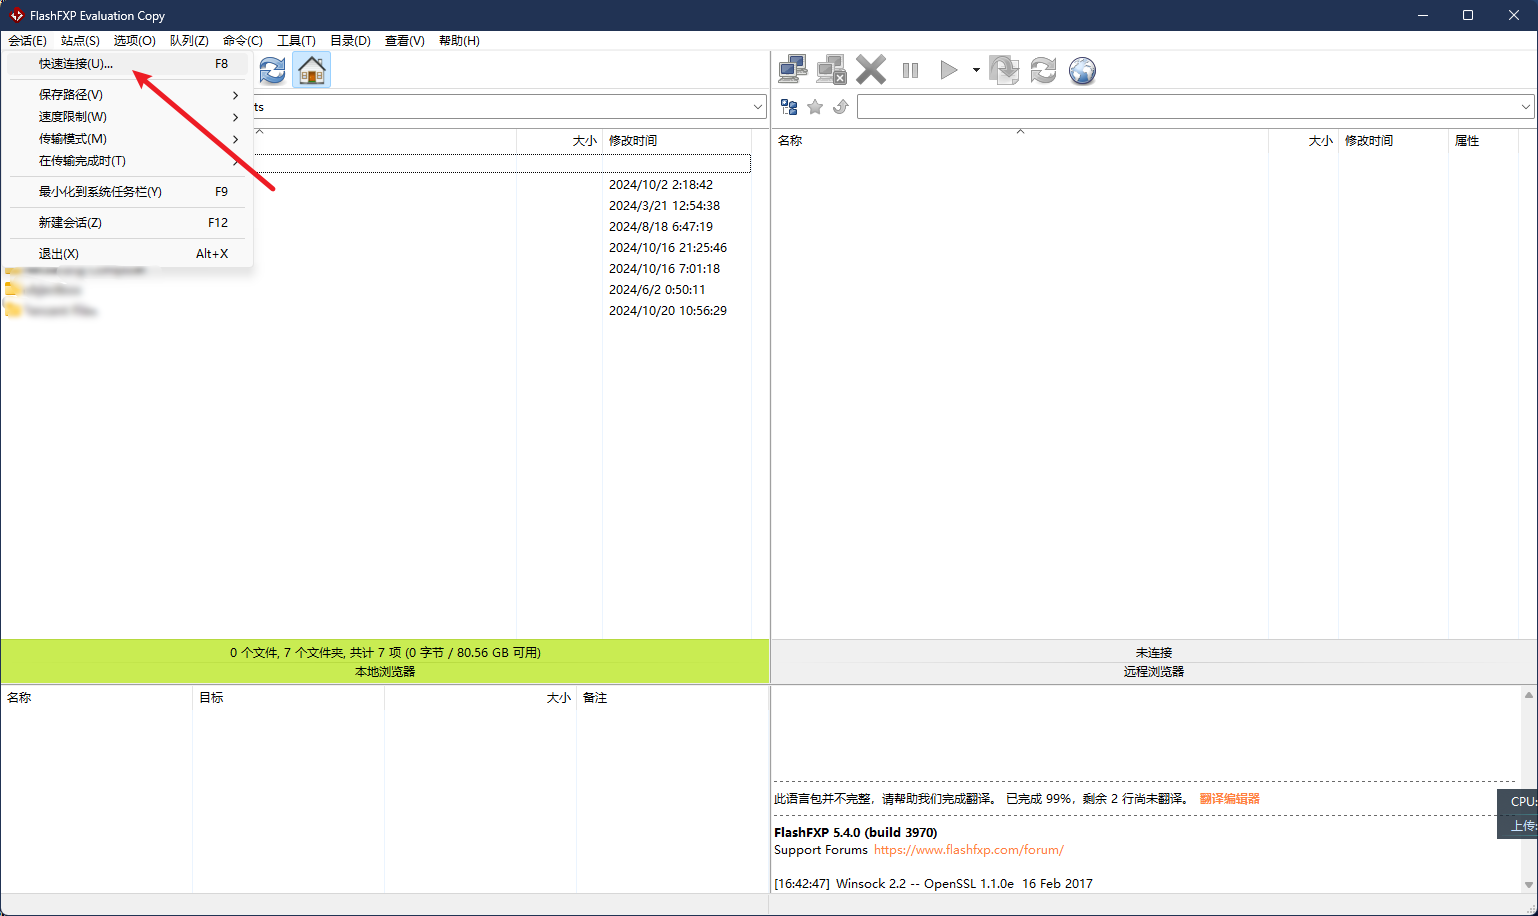Image resolution: width=1538 pixels, height=916 pixels.
Task: Click the play transfer queue icon
Action: [x=948, y=70]
